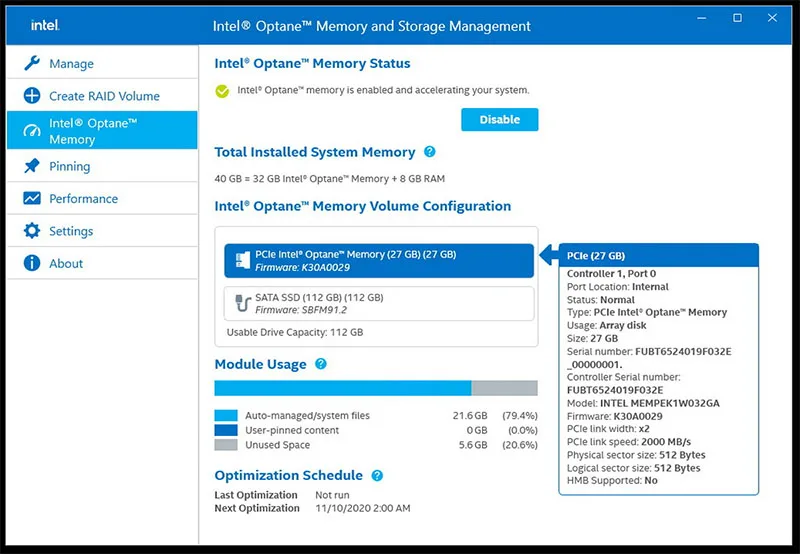Click the Unused Space color swatch
Image resolution: width=800 pixels, height=554 pixels.
tap(226, 445)
